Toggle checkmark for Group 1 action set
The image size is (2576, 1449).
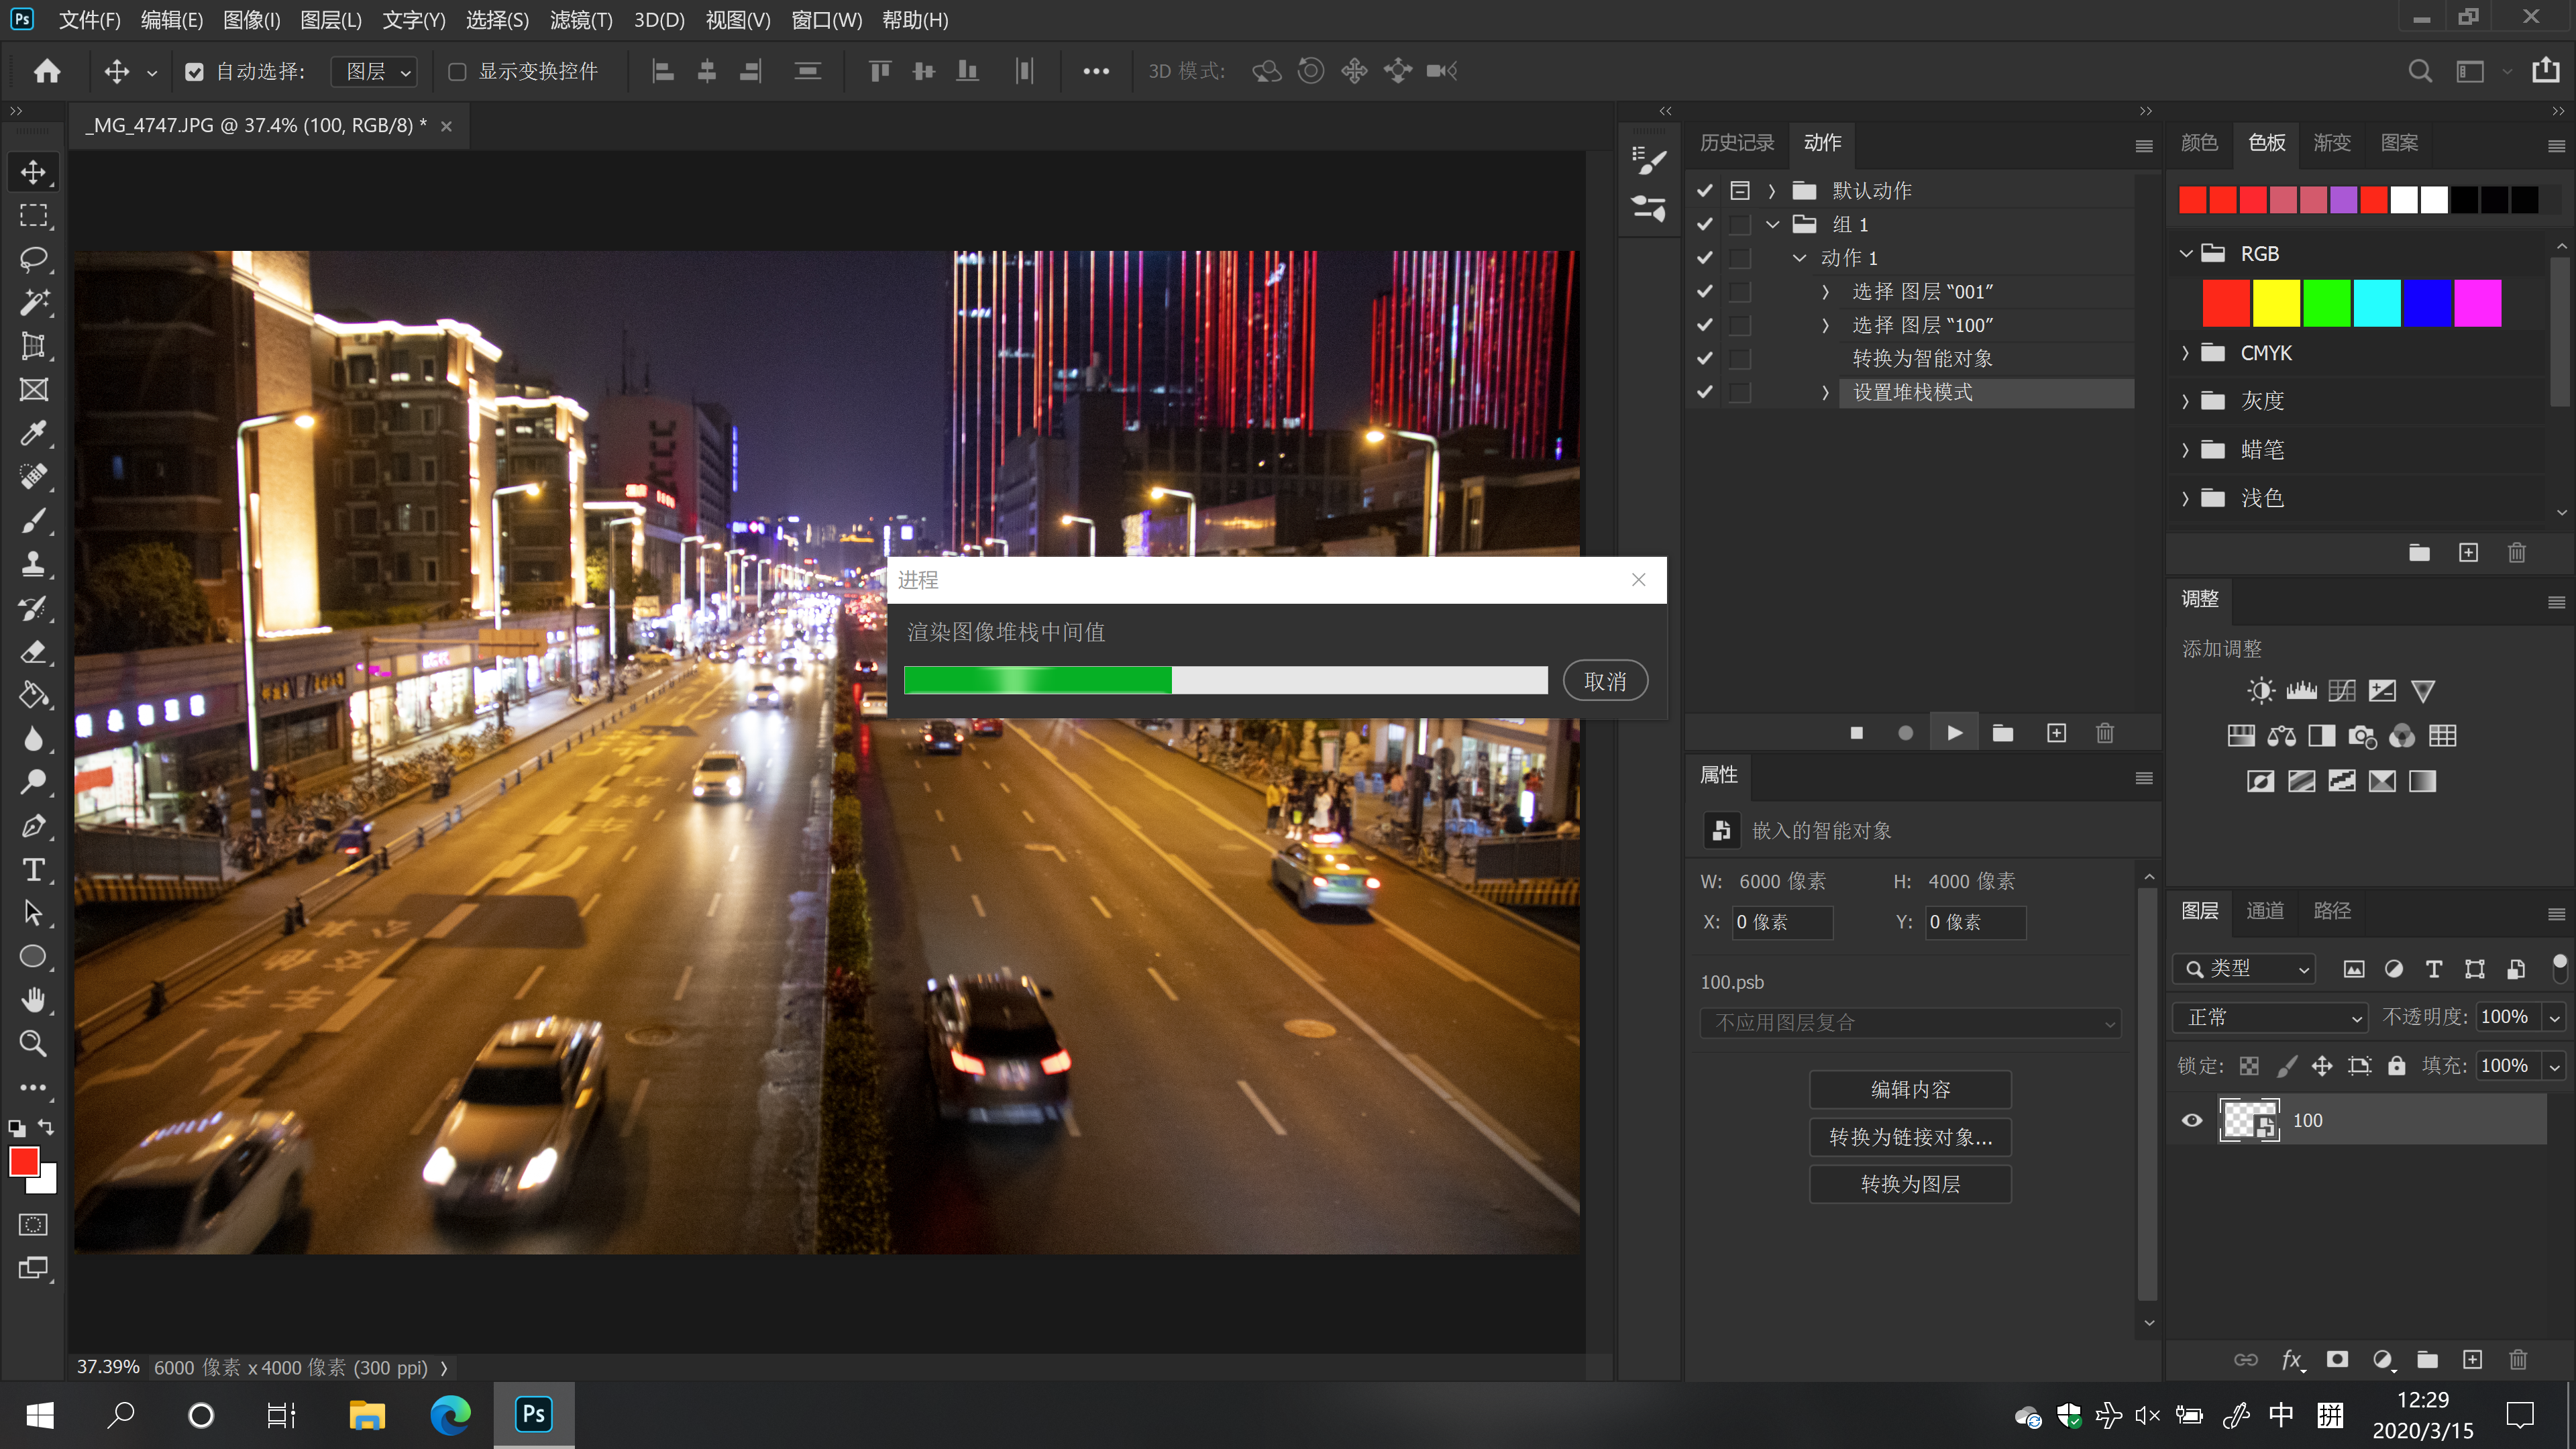tap(1705, 224)
